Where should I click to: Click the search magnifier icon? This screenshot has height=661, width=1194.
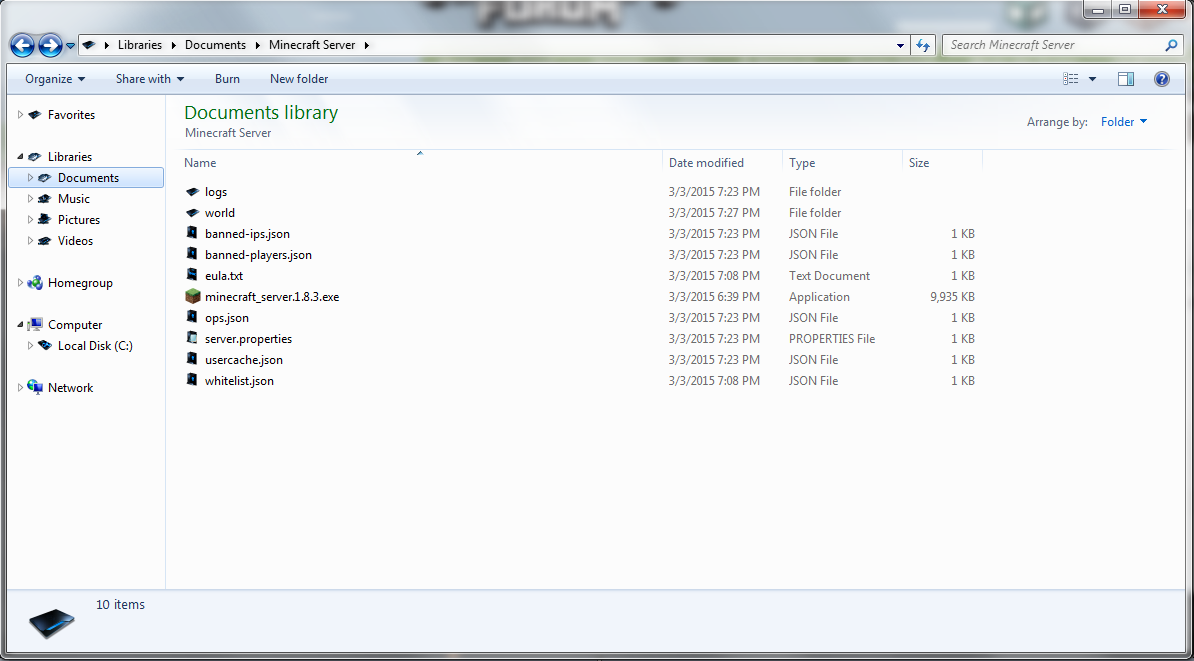click(1171, 45)
